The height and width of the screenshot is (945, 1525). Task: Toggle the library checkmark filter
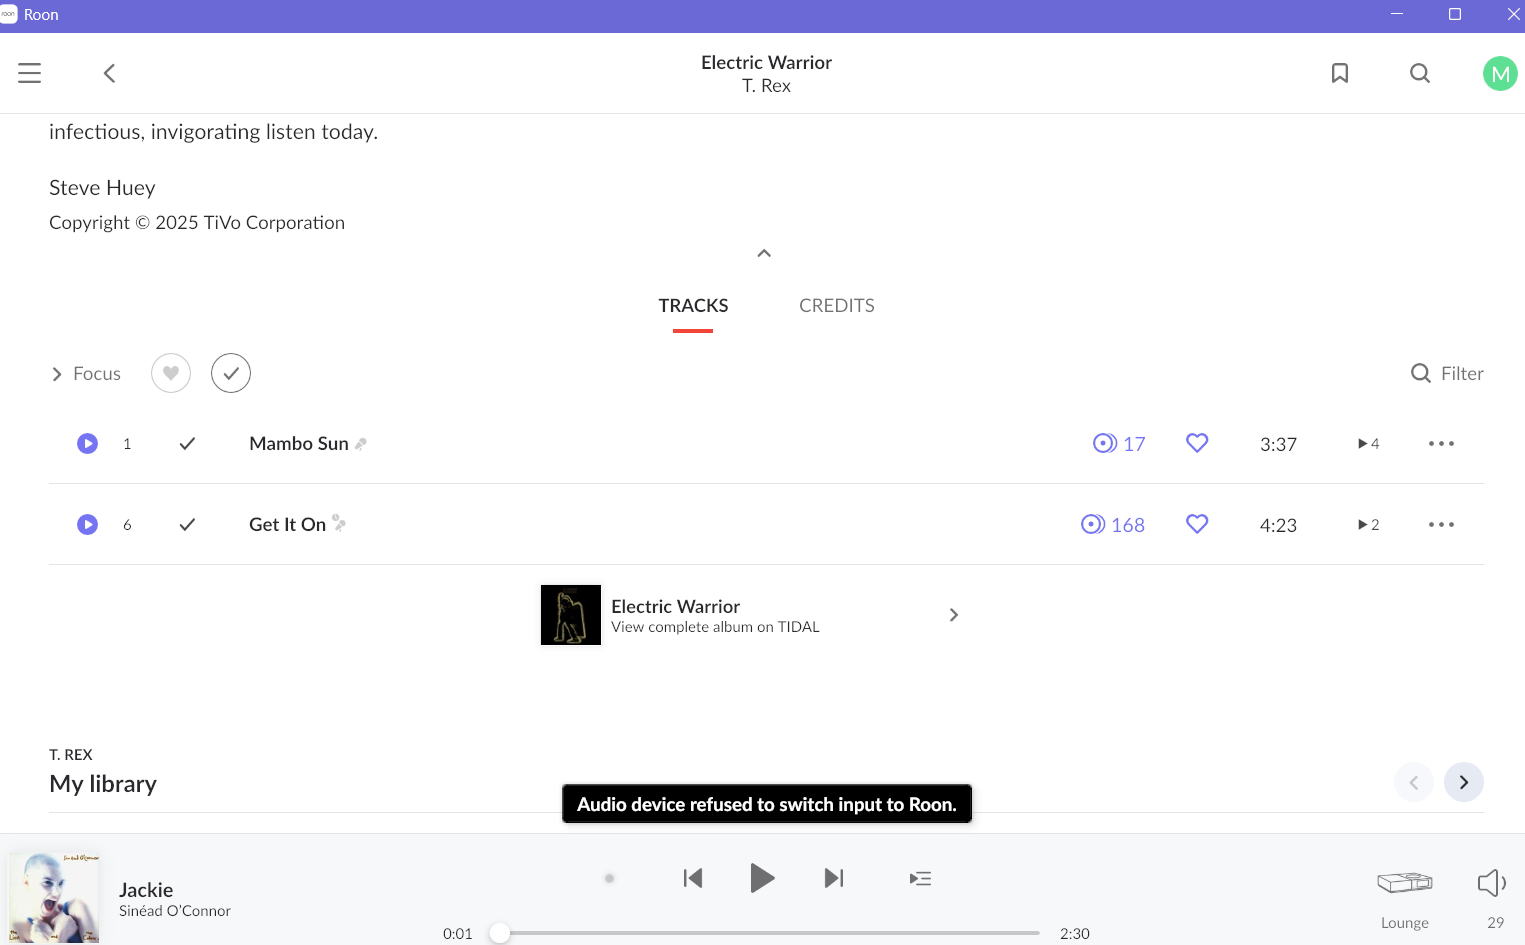(x=231, y=373)
